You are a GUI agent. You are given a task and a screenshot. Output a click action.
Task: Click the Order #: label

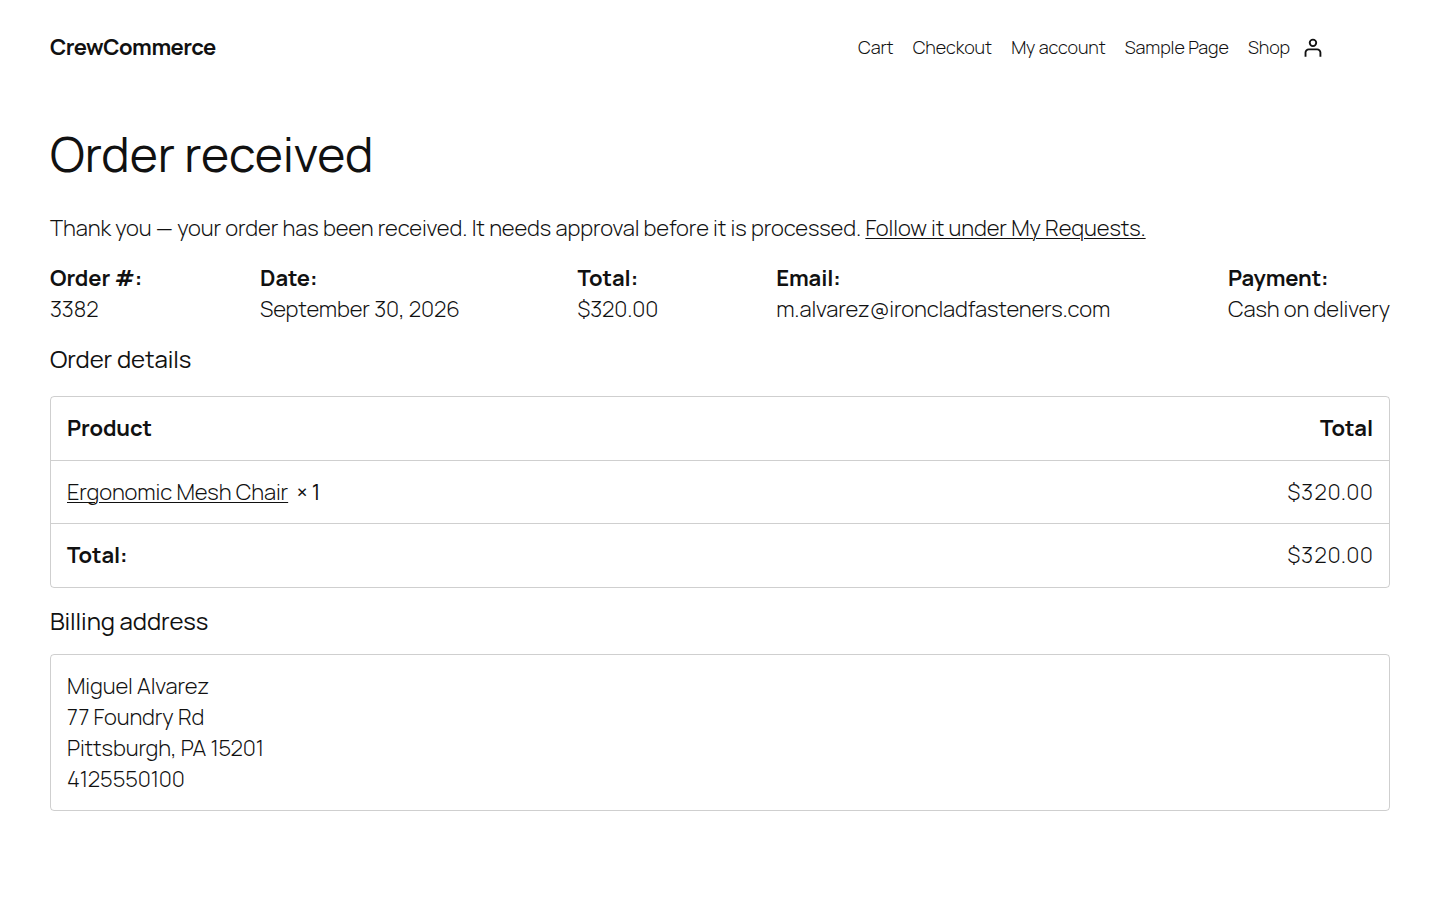click(x=96, y=279)
